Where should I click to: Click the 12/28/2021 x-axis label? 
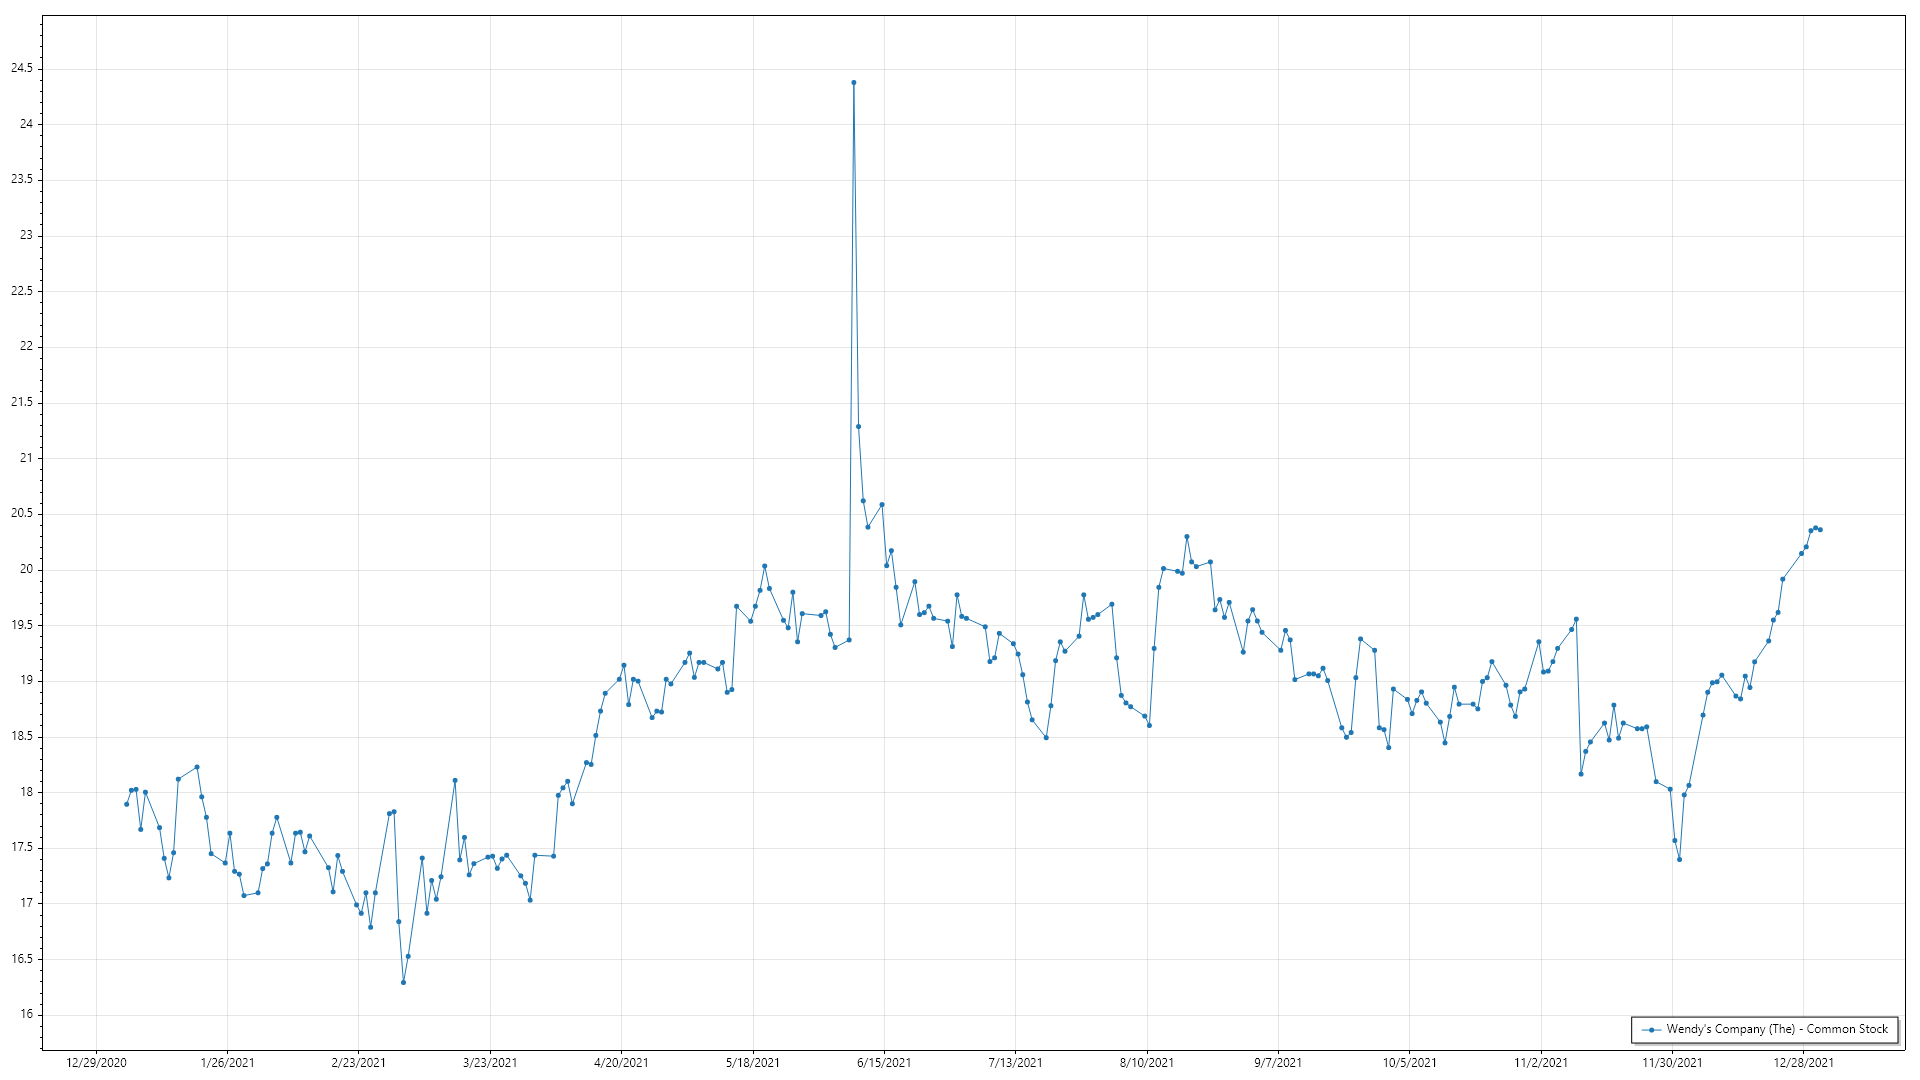click(x=1803, y=1063)
